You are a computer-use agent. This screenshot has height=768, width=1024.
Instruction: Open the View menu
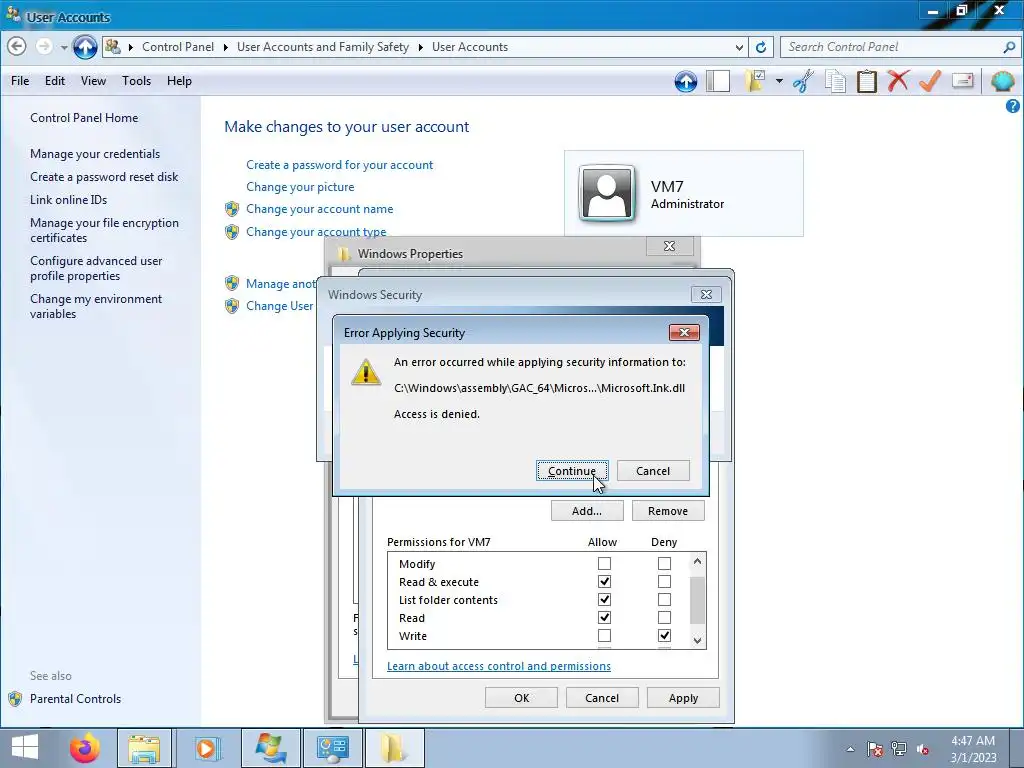click(x=93, y=80)
